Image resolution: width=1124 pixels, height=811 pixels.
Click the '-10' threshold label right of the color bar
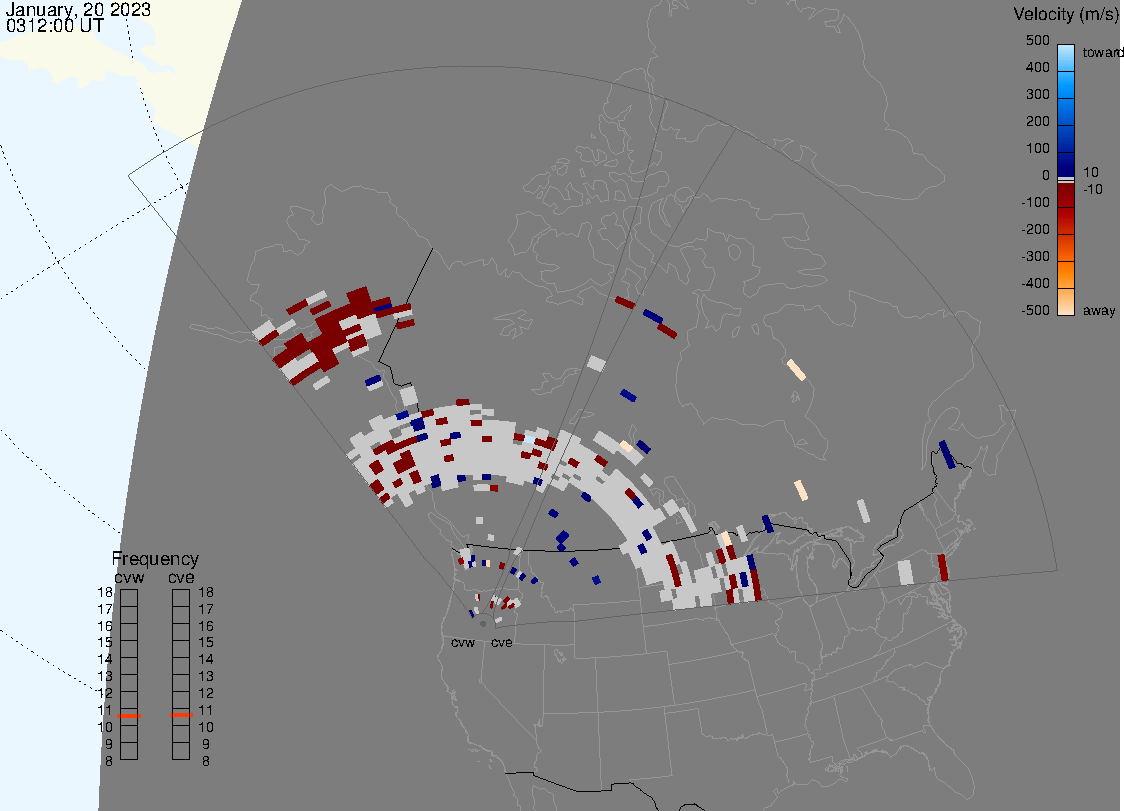coord(1092,189)
